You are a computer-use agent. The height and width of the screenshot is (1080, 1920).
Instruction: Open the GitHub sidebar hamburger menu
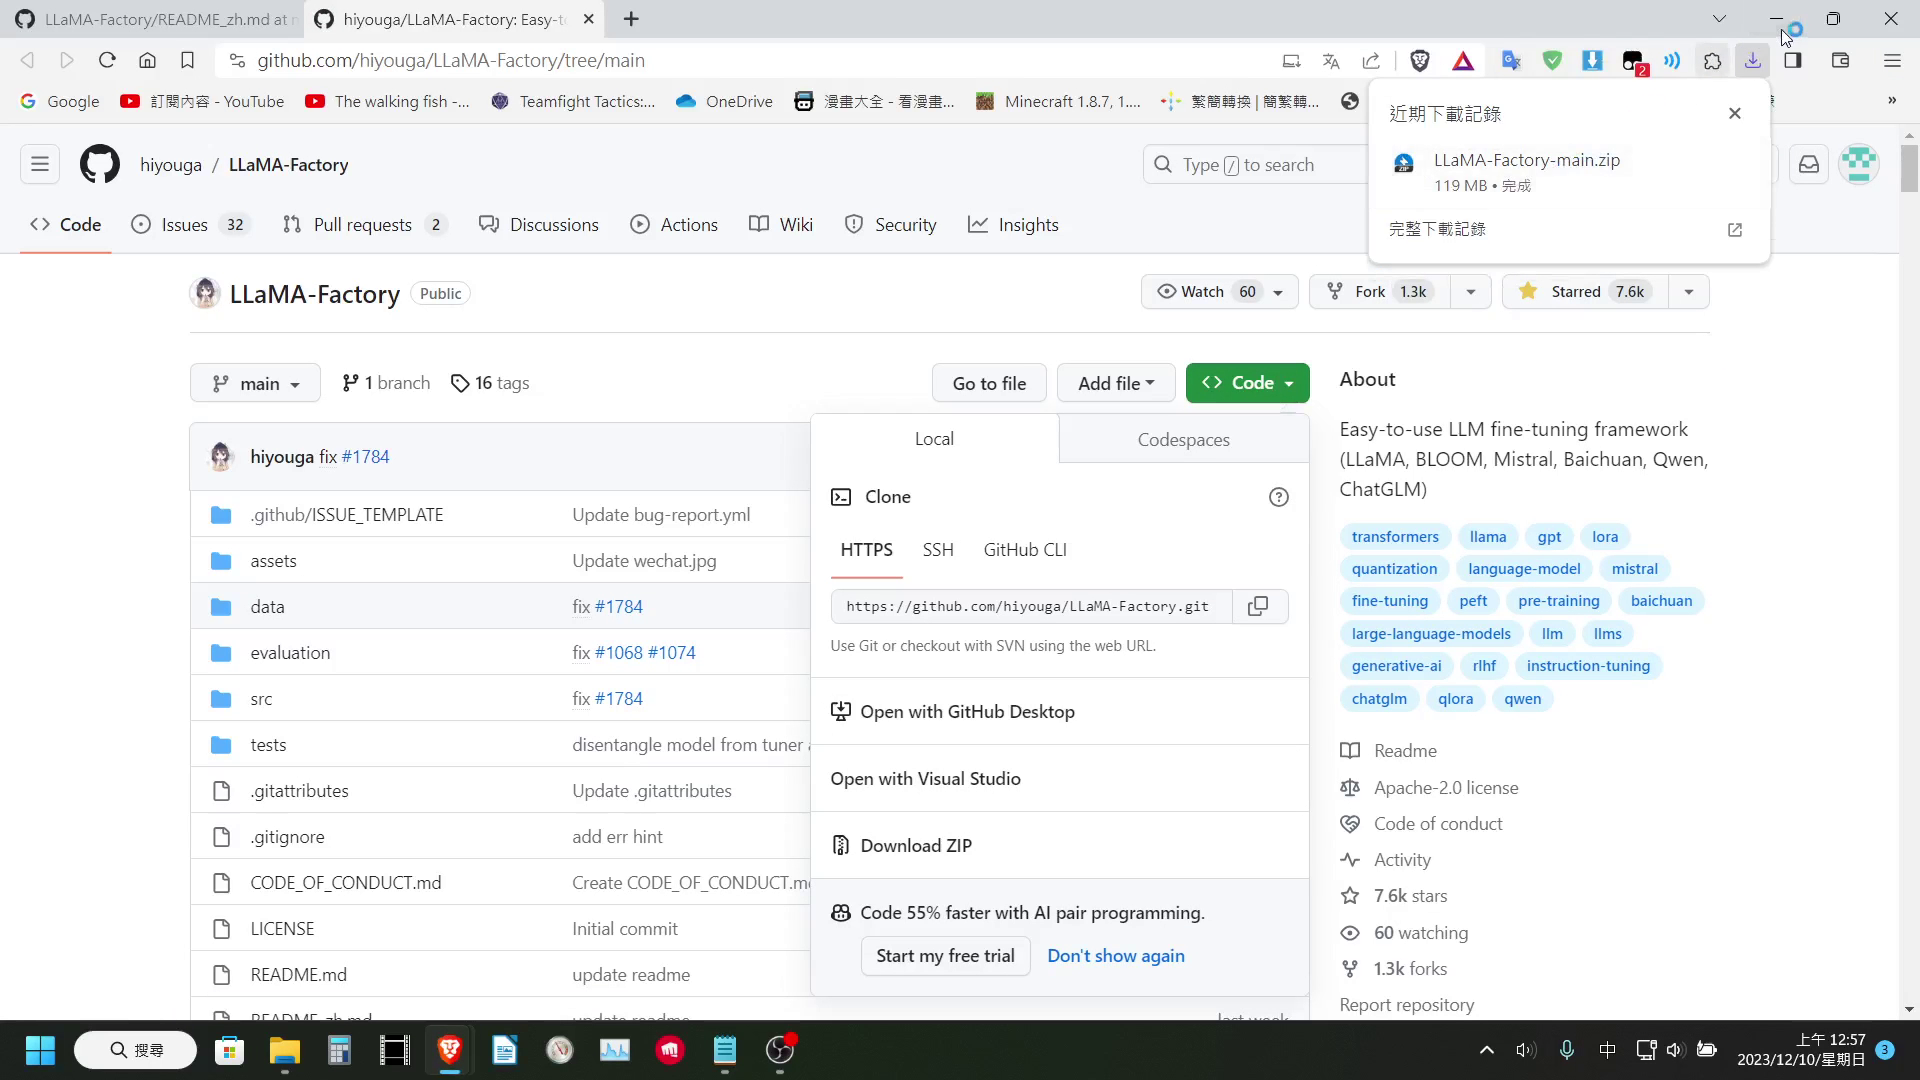point(40,165)
